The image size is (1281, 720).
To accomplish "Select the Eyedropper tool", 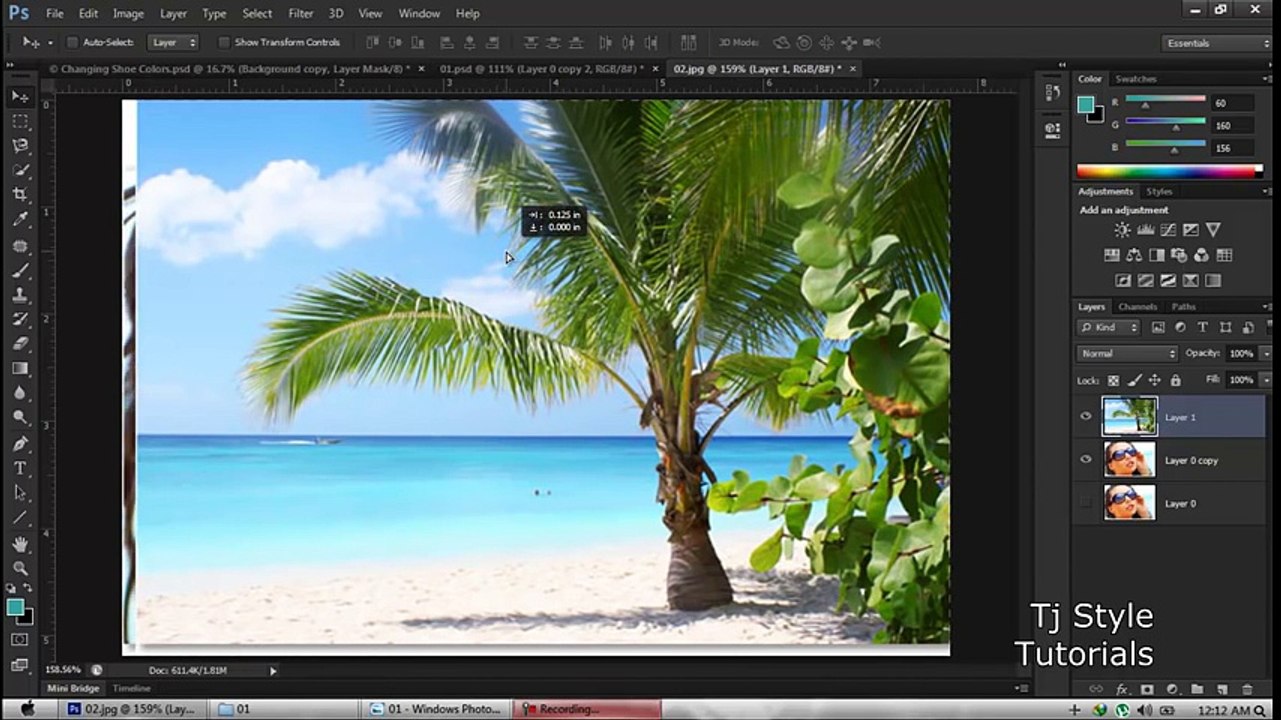I will pyautogui.click(x=20, y=220).
